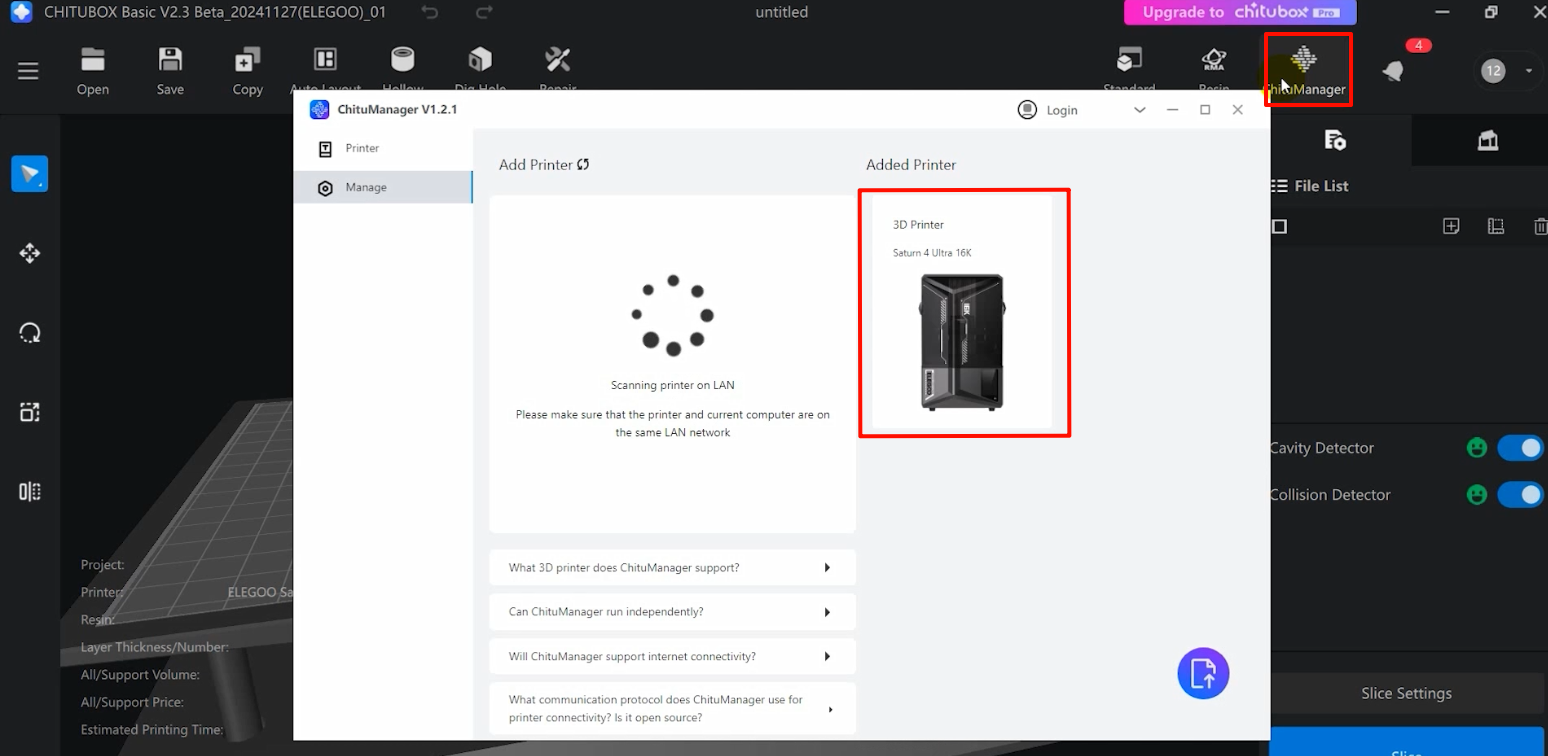Refresh the Add Printer scan

click(x=583, y=164)
